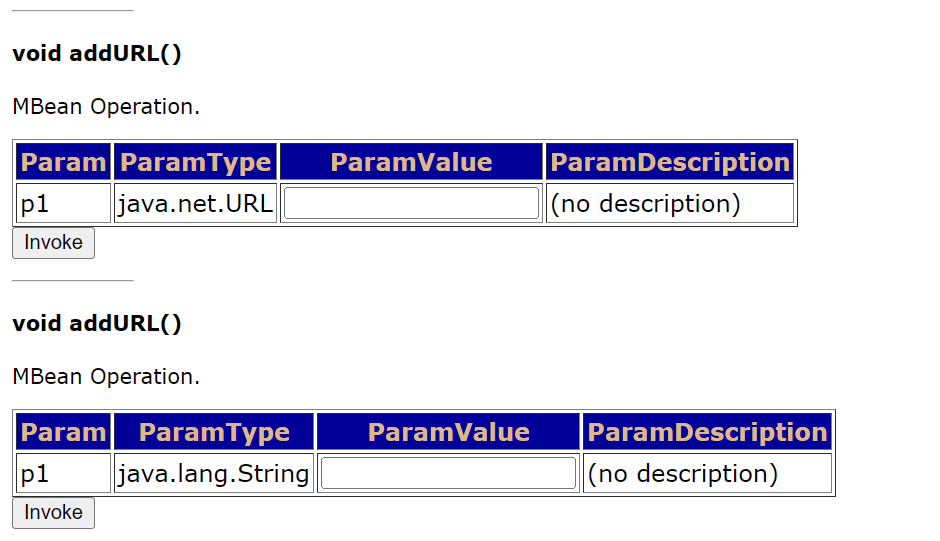
Task: Click the p1 cell in the java.net.URL row
Action: [x=63, y=203]
